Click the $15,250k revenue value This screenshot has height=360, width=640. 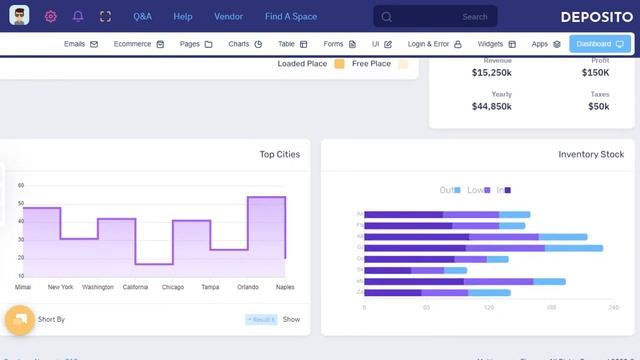[491, 73]
